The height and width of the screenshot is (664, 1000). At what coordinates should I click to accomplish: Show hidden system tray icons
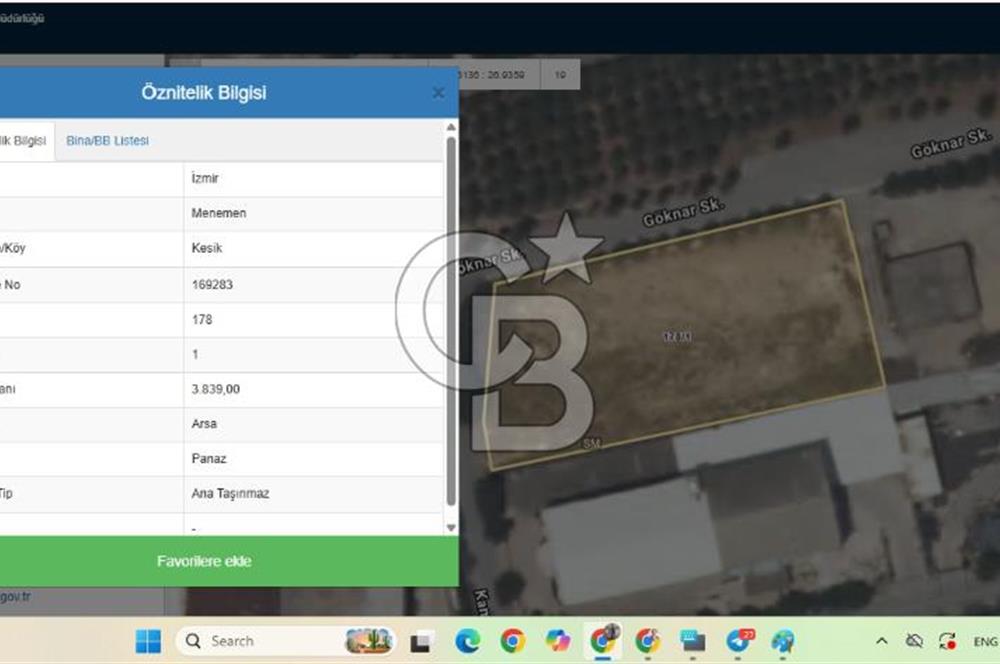click(881, 641)
